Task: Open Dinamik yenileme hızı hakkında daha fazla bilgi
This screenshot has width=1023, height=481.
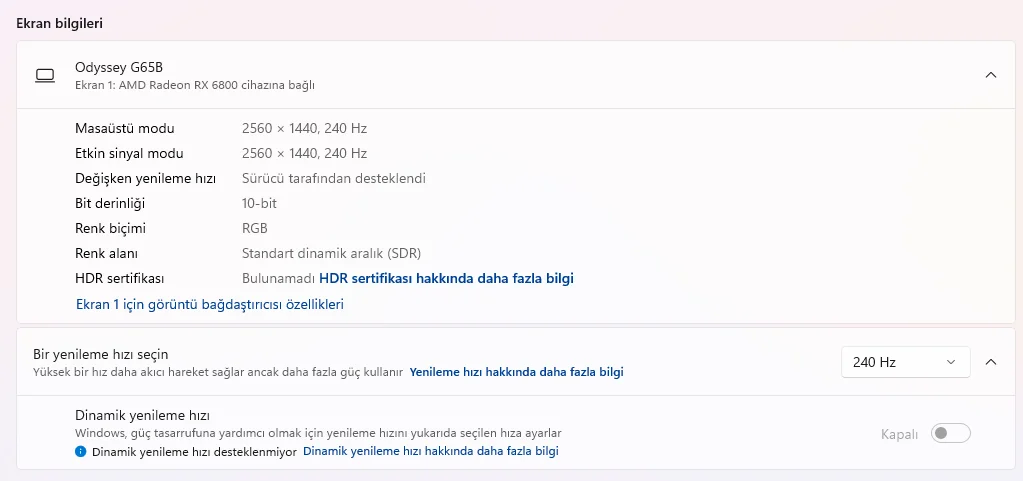Action: [431, 451]
